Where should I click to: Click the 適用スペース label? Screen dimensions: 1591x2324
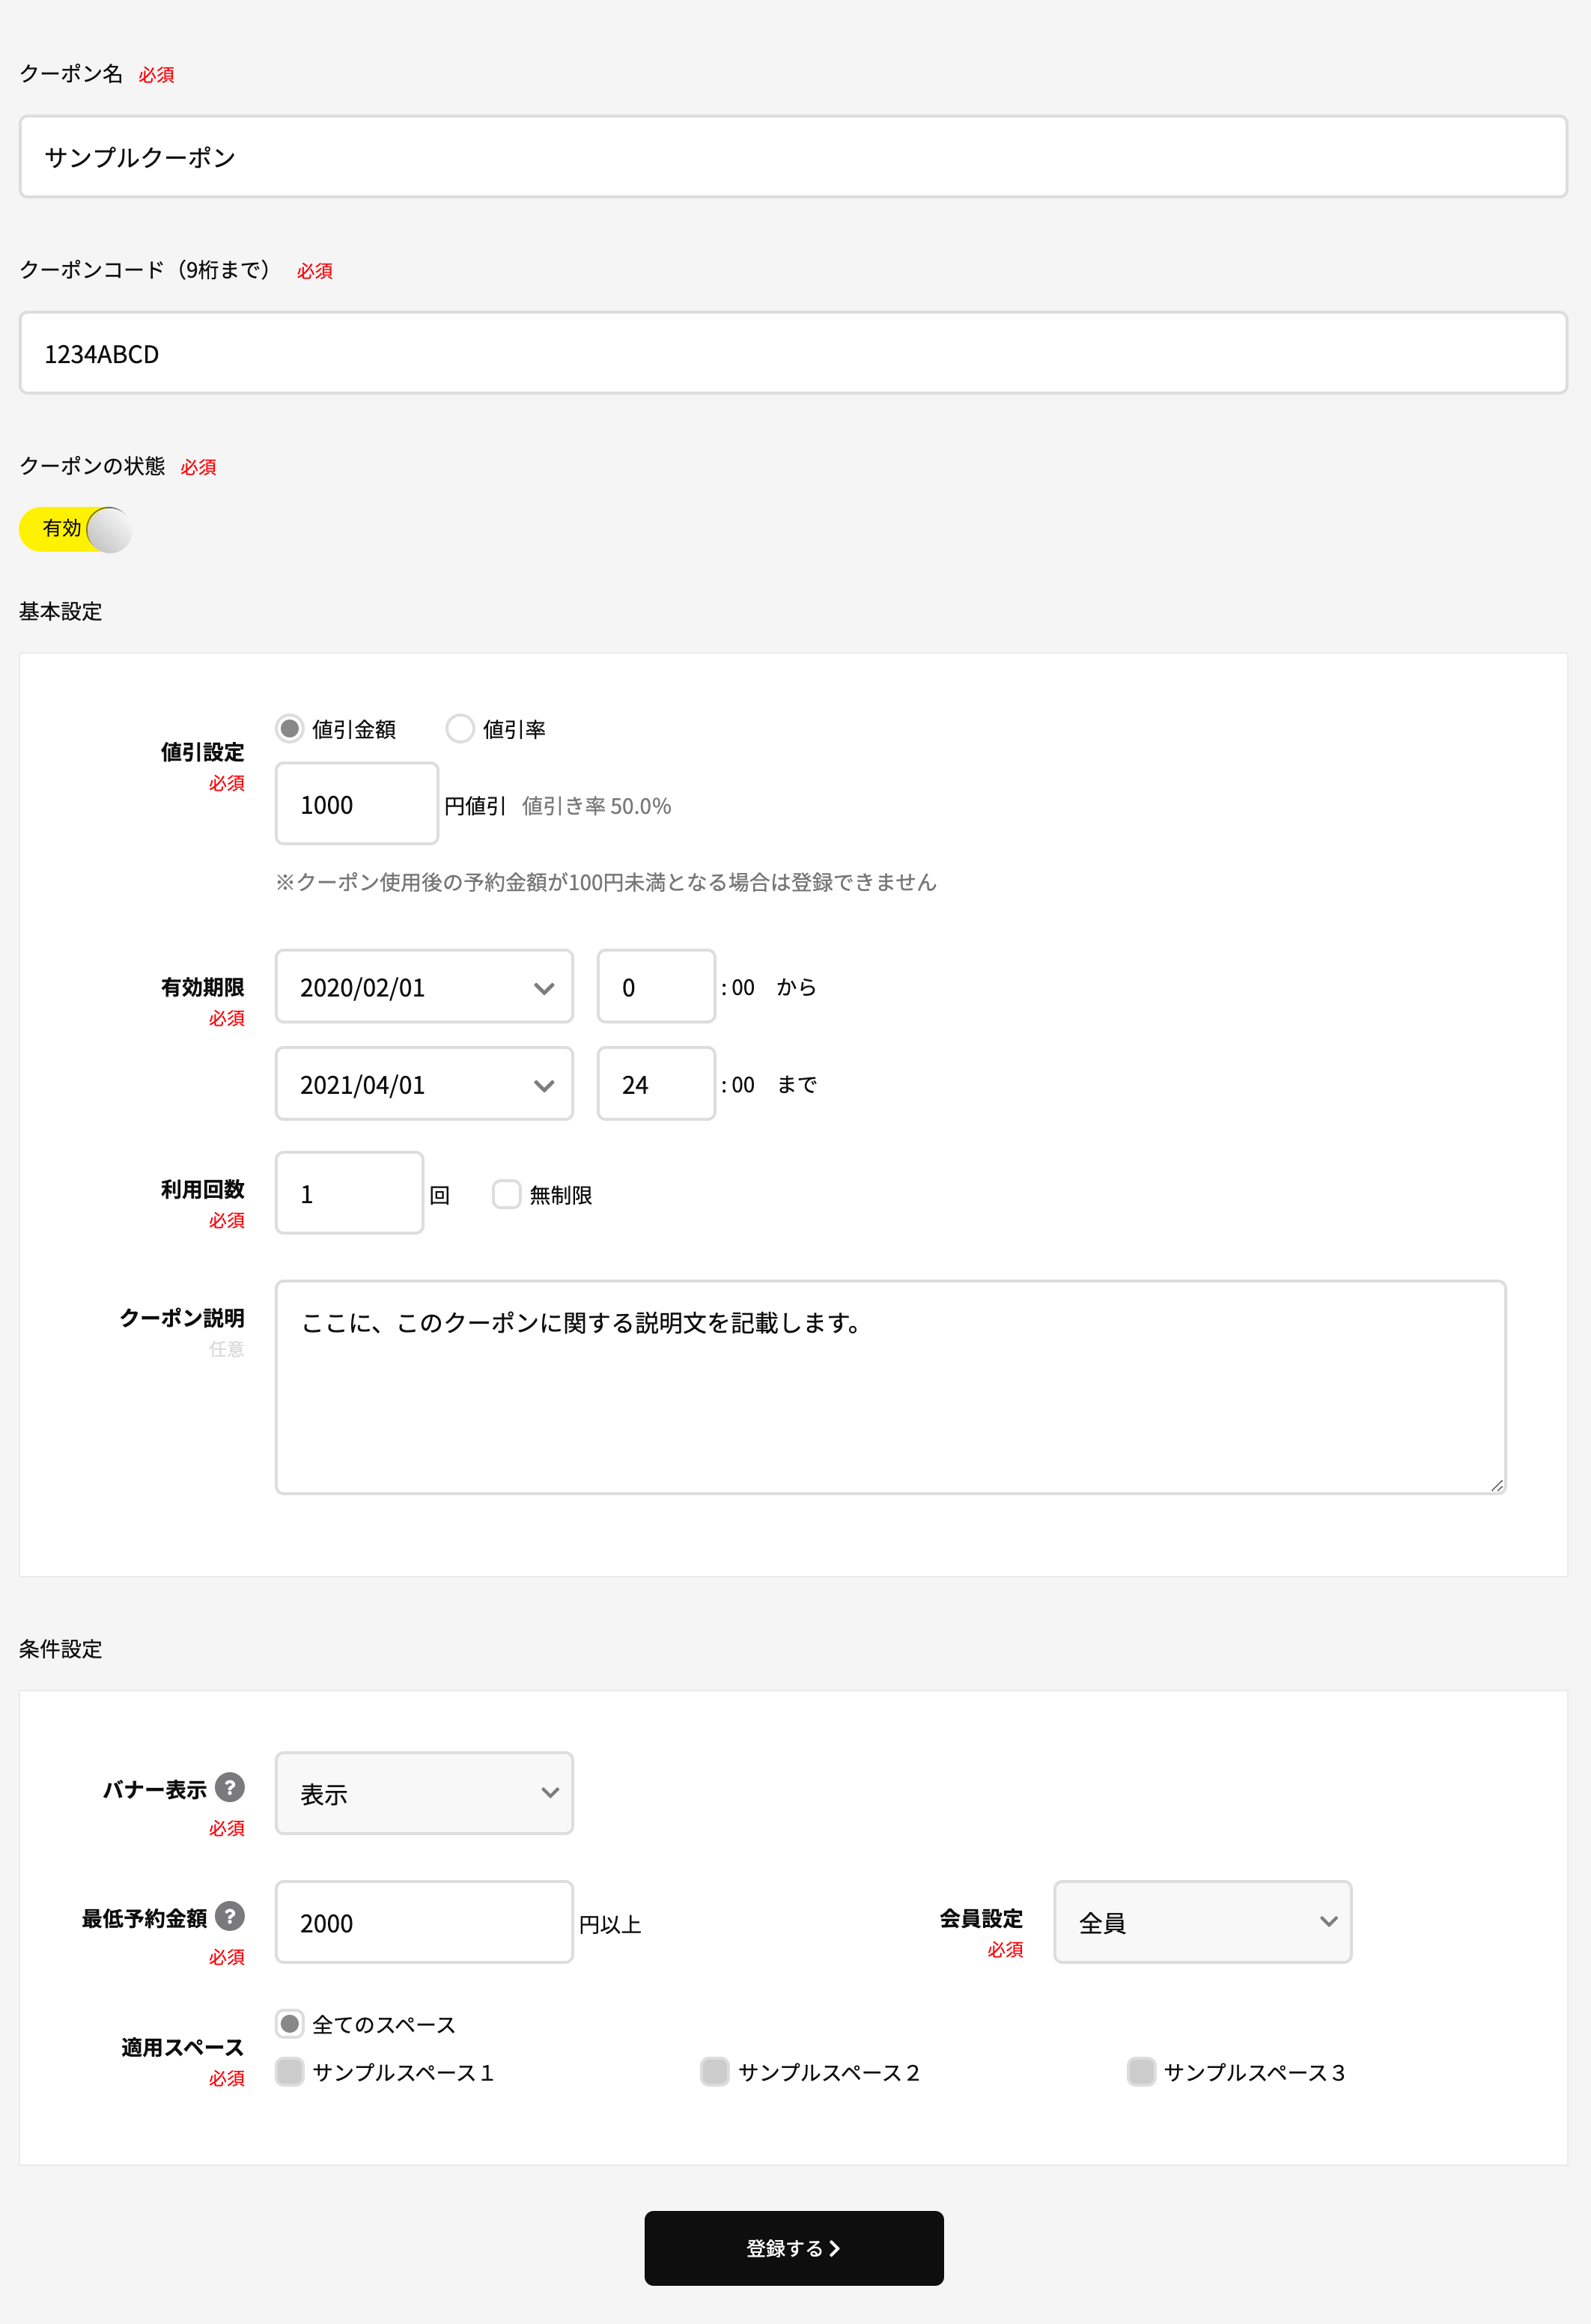(x=183, y=2048)
